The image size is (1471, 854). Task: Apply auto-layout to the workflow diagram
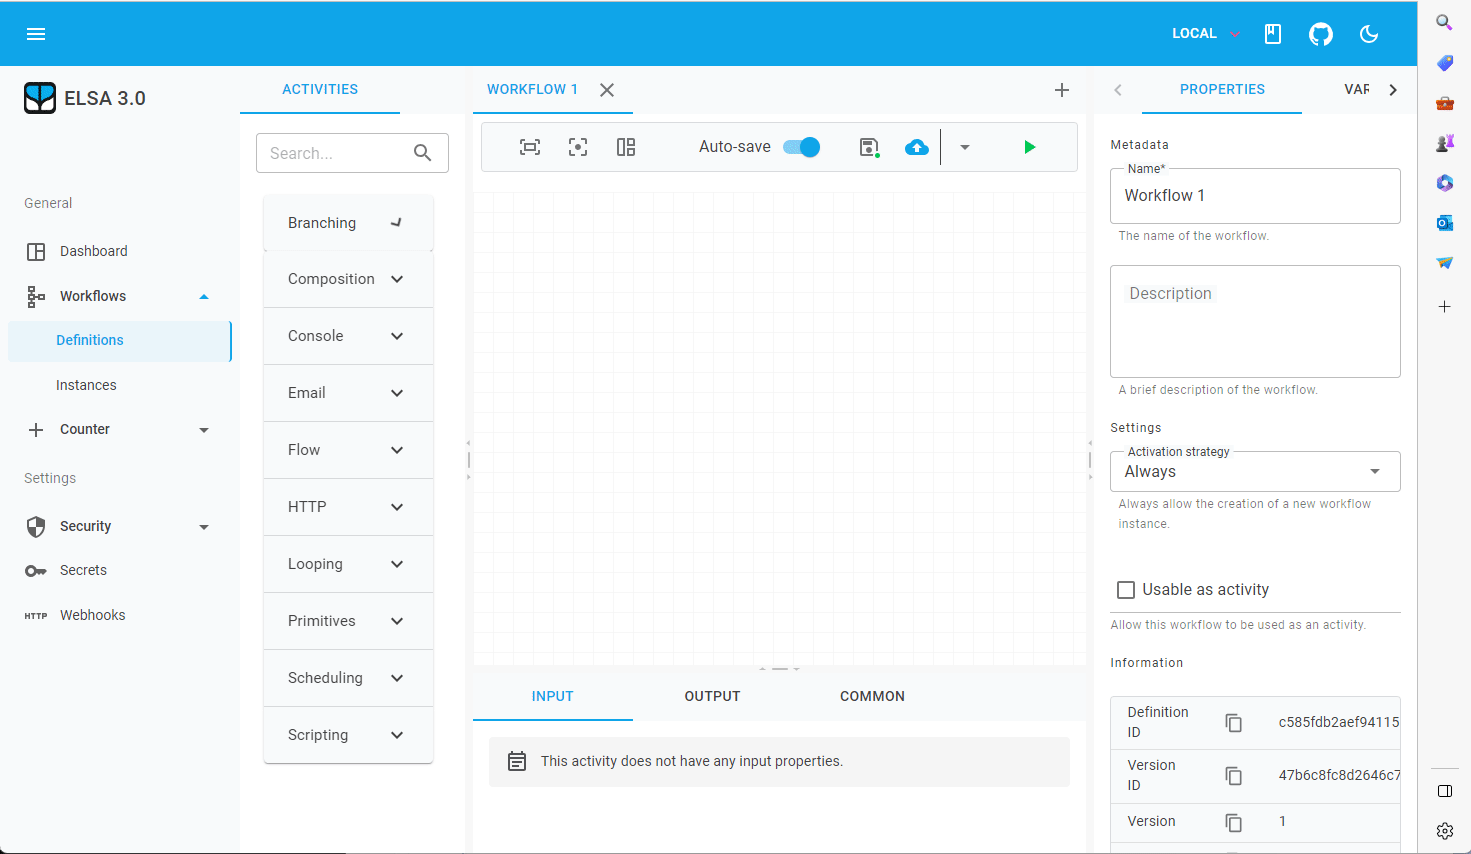pos(626,147)
